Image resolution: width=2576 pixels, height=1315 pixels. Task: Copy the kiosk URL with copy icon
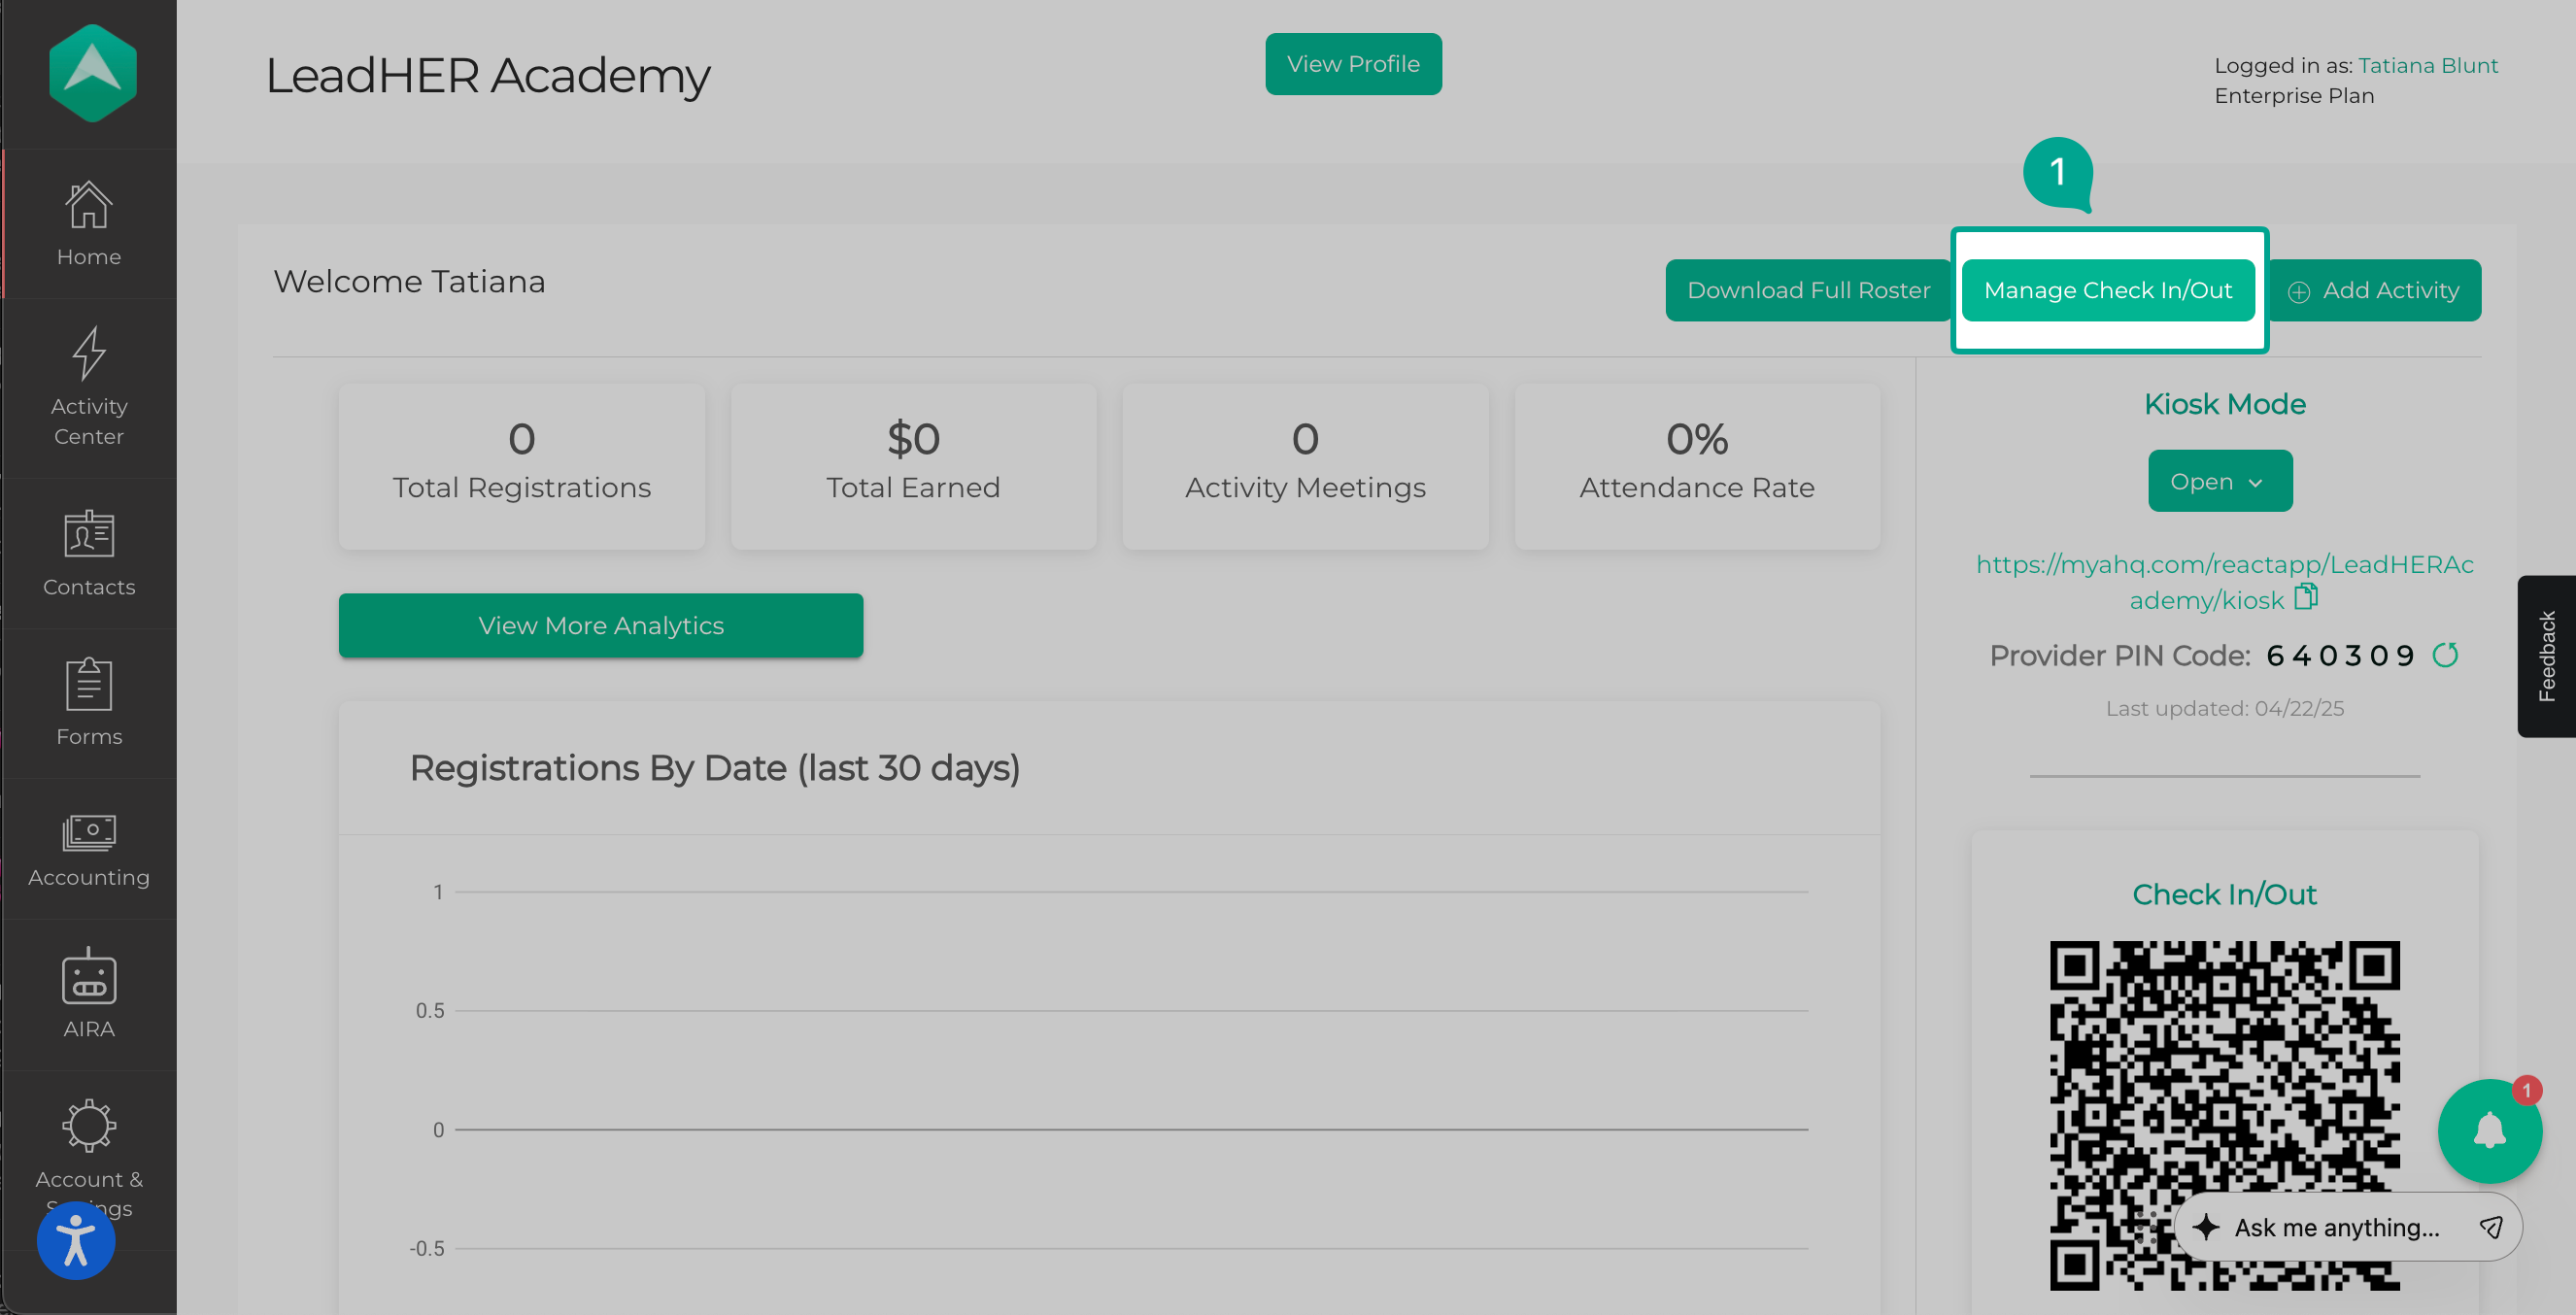coord(2306,597)
